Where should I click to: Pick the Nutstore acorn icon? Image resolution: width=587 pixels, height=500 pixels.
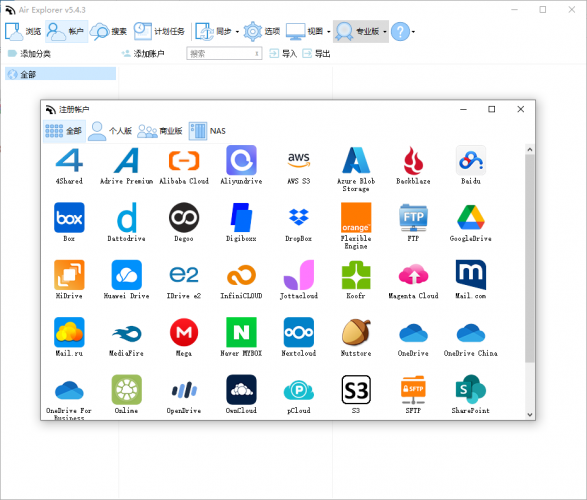click(356, 332)
